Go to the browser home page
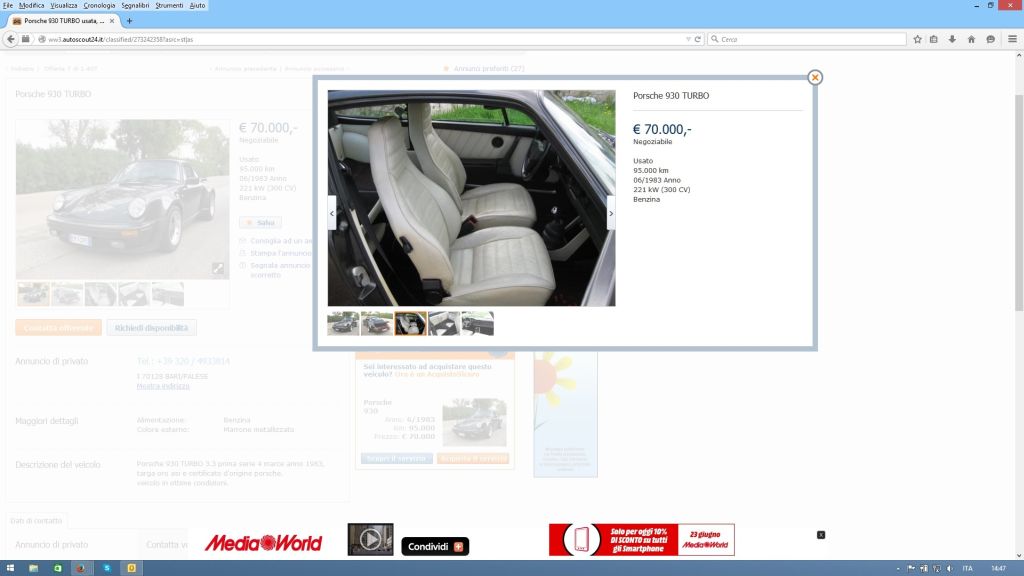 click(971, 39)
